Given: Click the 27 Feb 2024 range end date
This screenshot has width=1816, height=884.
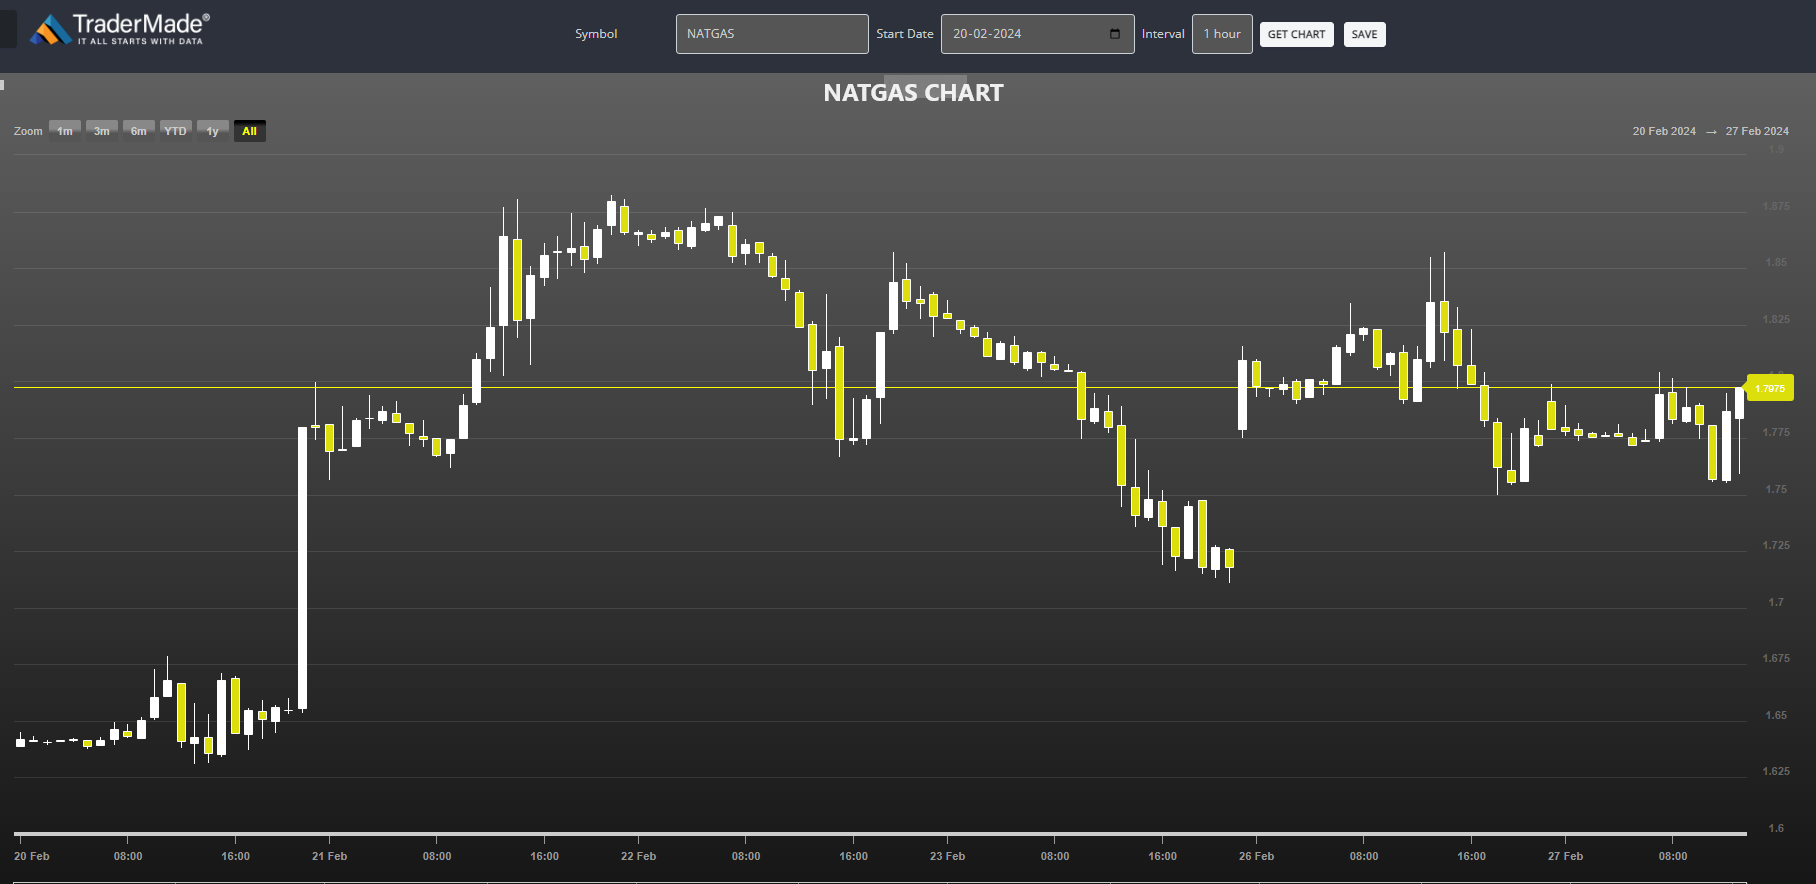Looking at the screenshot, I should point(1757,131).
